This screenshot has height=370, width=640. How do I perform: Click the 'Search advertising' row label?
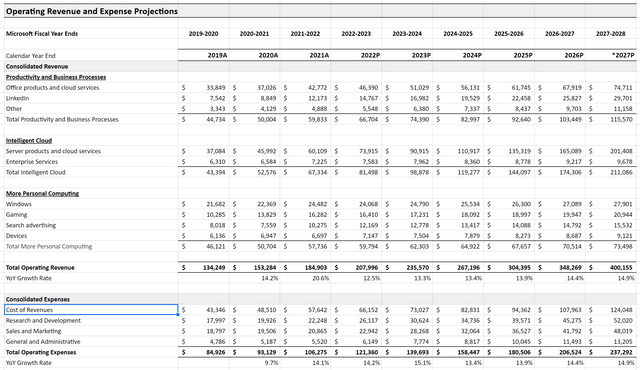(31, 226)
